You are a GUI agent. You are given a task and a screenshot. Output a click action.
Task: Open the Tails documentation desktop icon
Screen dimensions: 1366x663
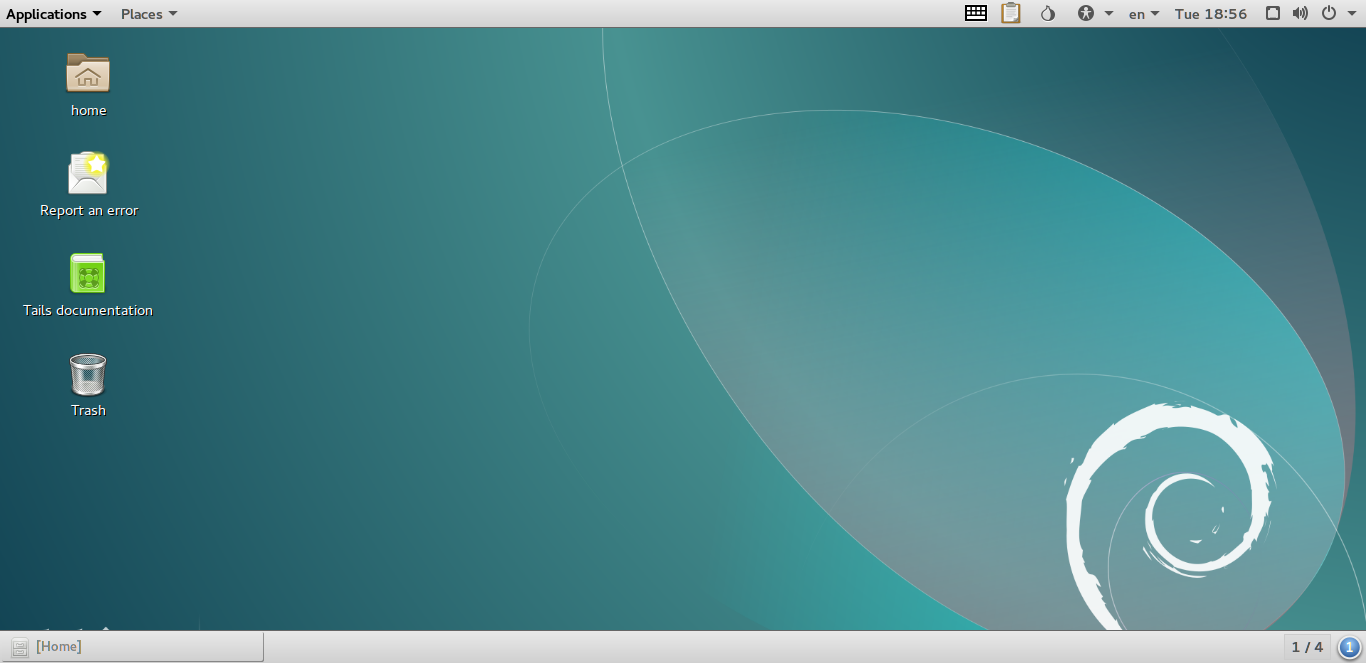[x=88, y=273]
